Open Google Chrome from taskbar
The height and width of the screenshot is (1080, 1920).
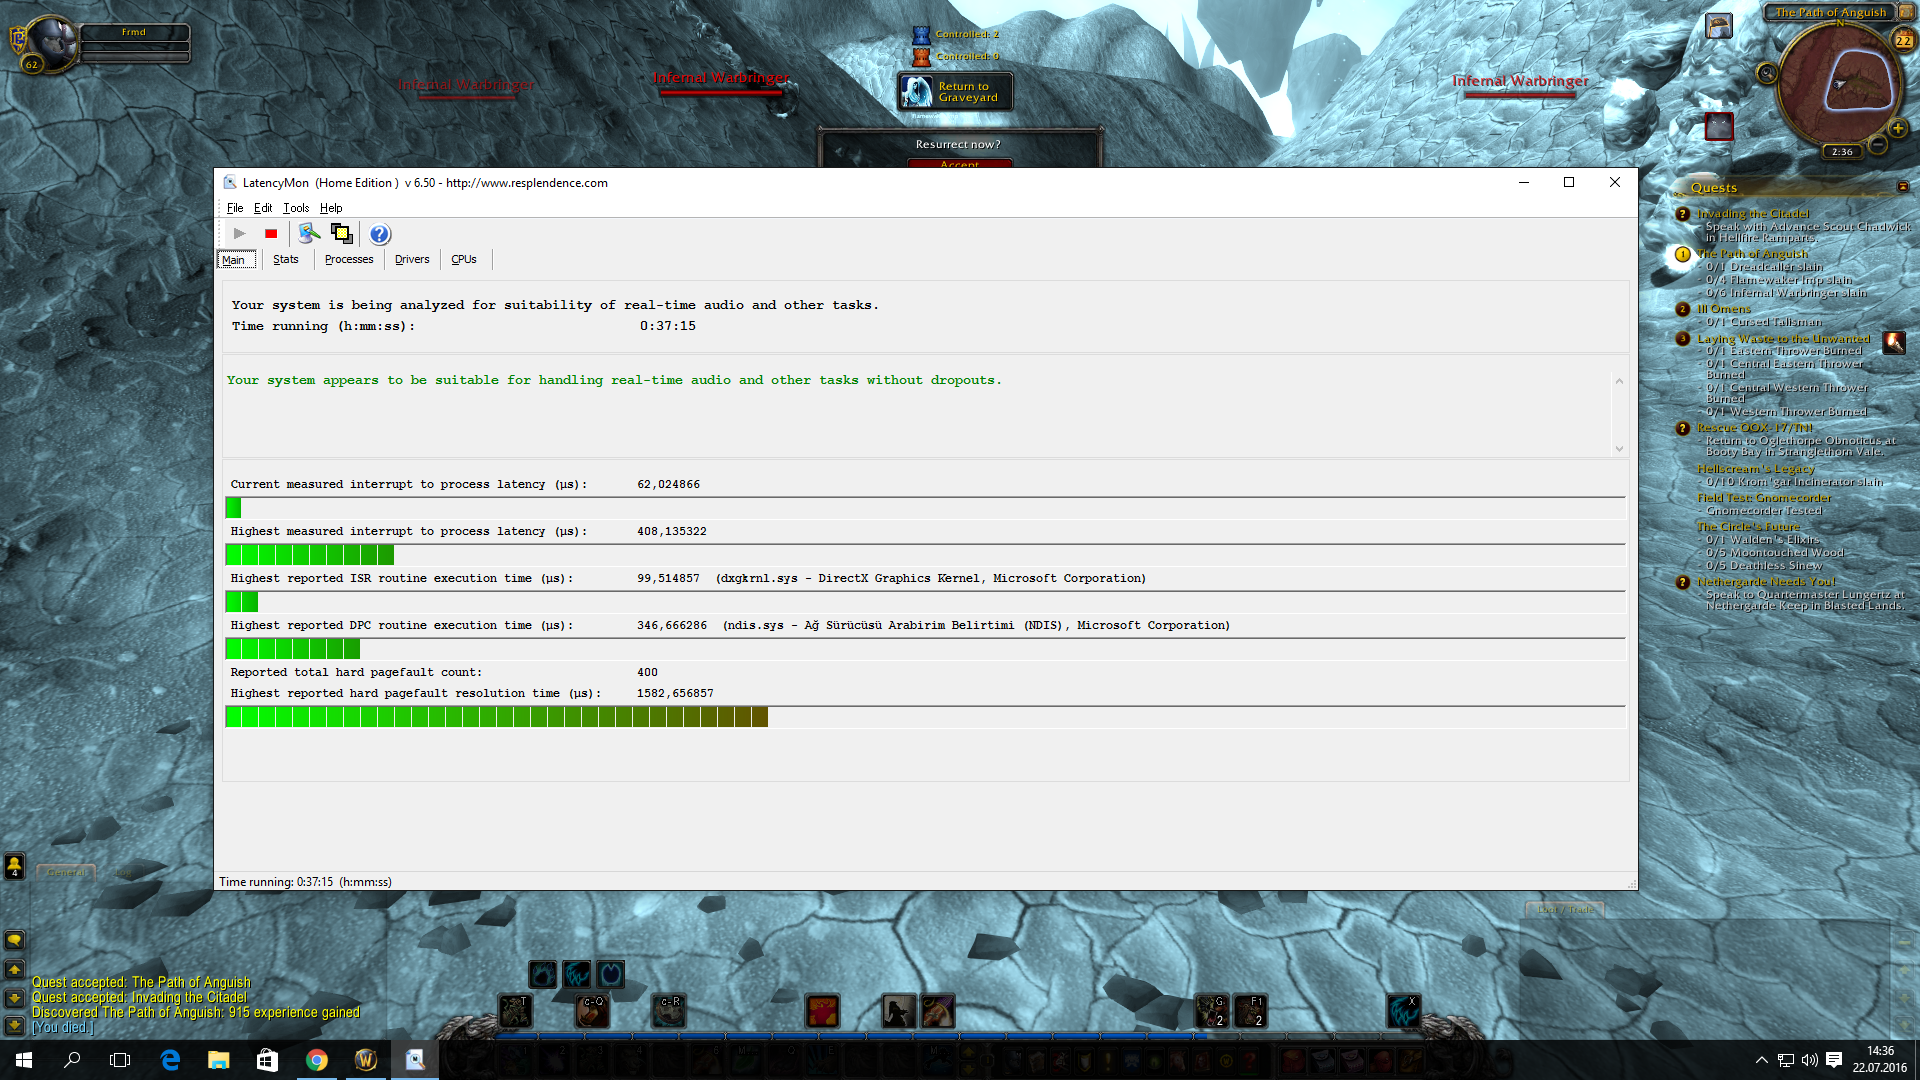317,1060
